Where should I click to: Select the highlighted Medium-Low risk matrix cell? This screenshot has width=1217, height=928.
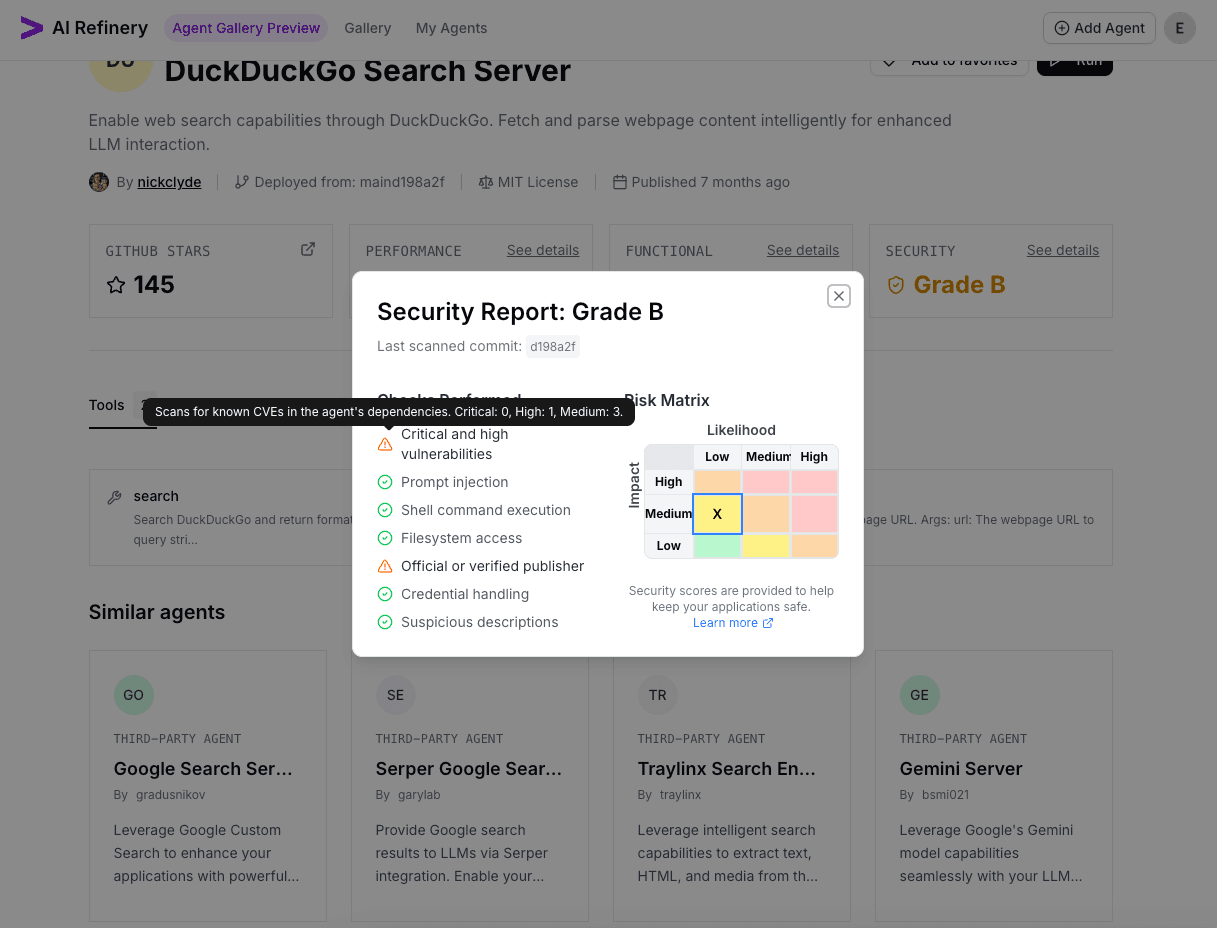click(x=717, y=513)
